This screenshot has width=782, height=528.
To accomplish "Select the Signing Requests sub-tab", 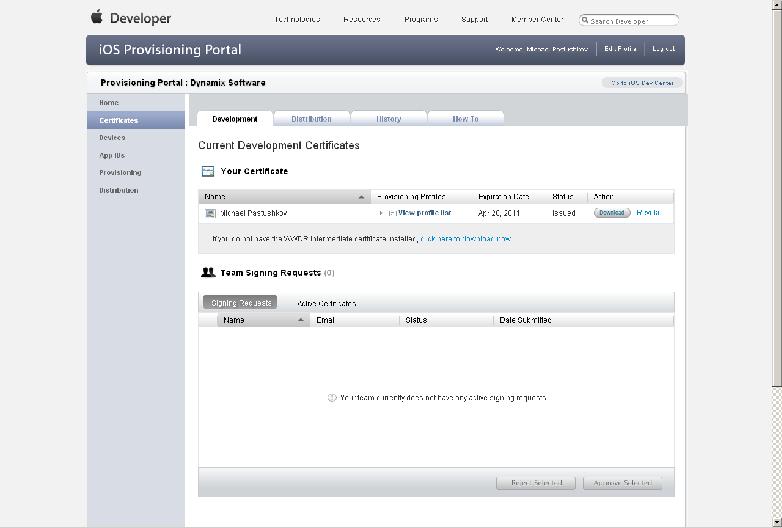I will point(240,303).
